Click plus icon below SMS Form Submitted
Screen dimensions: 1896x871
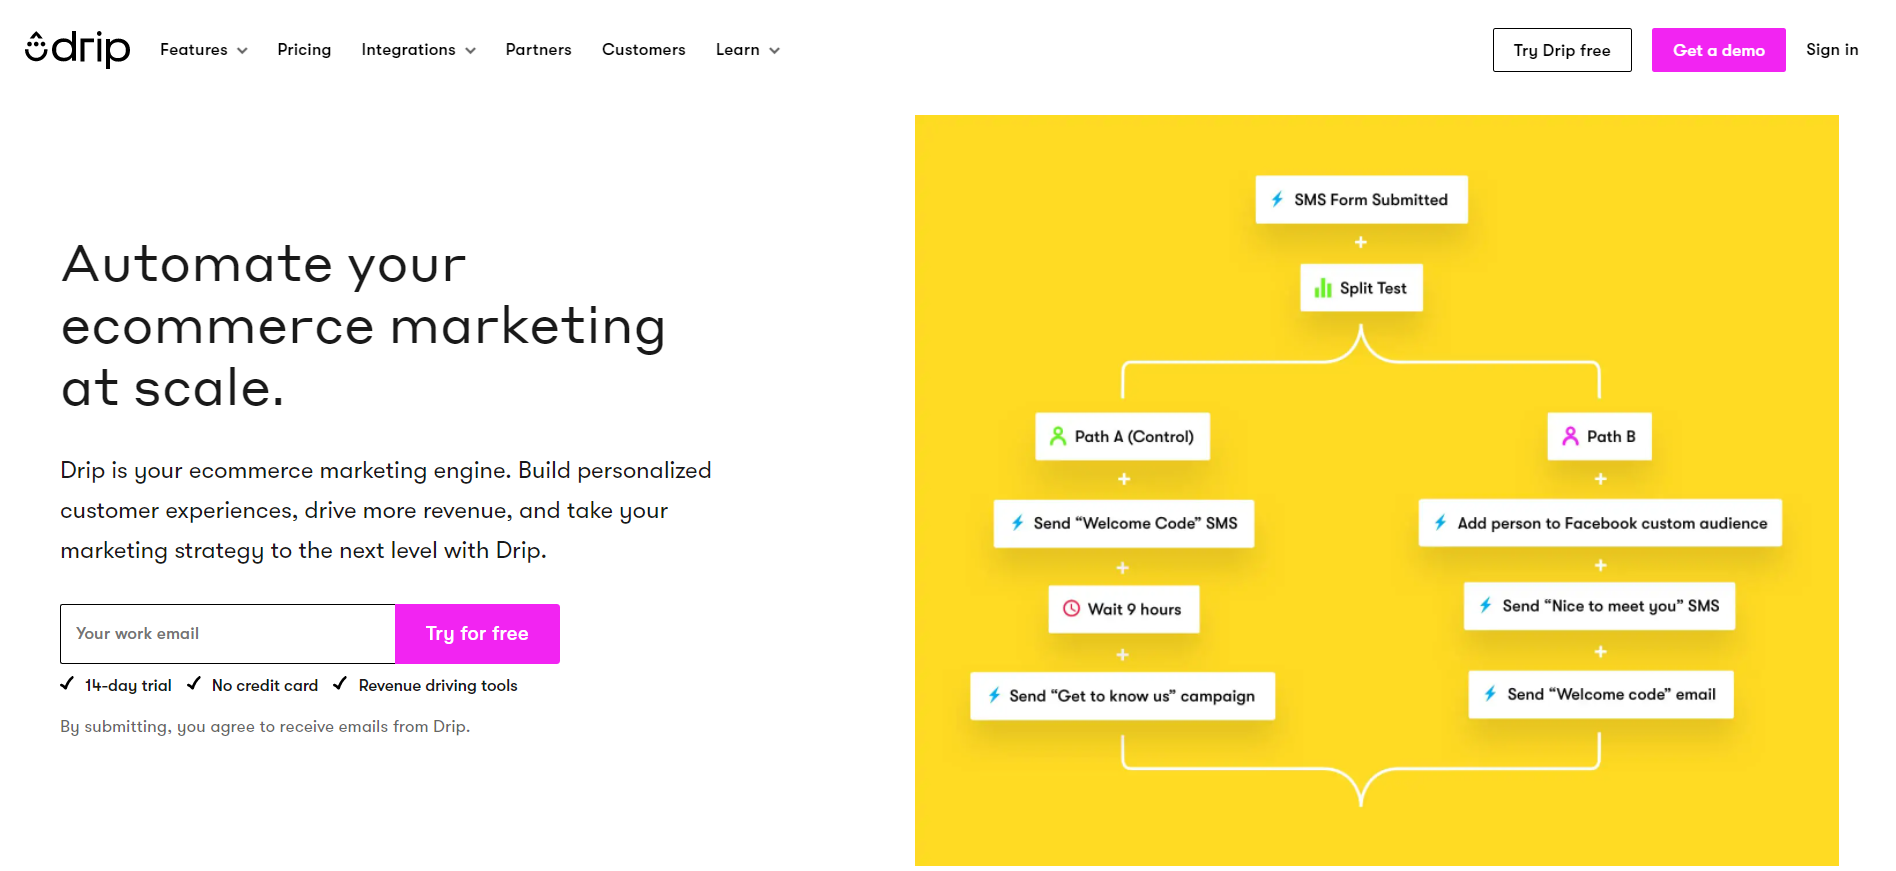point(1360,242)
